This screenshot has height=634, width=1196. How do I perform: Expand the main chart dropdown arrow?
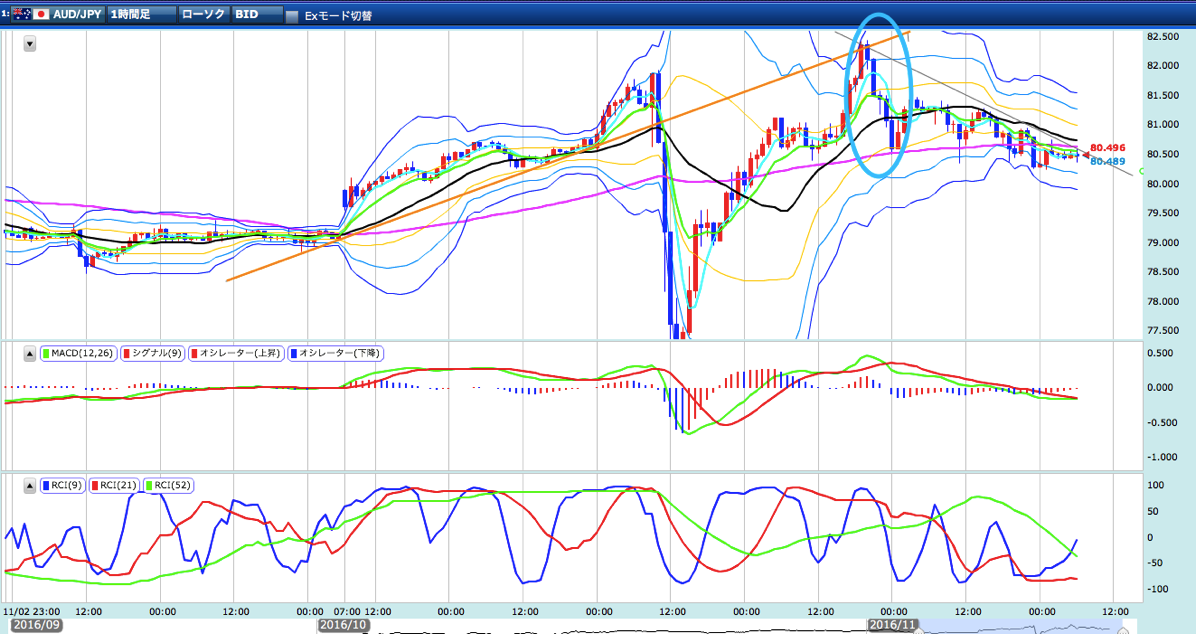[30, 44]
